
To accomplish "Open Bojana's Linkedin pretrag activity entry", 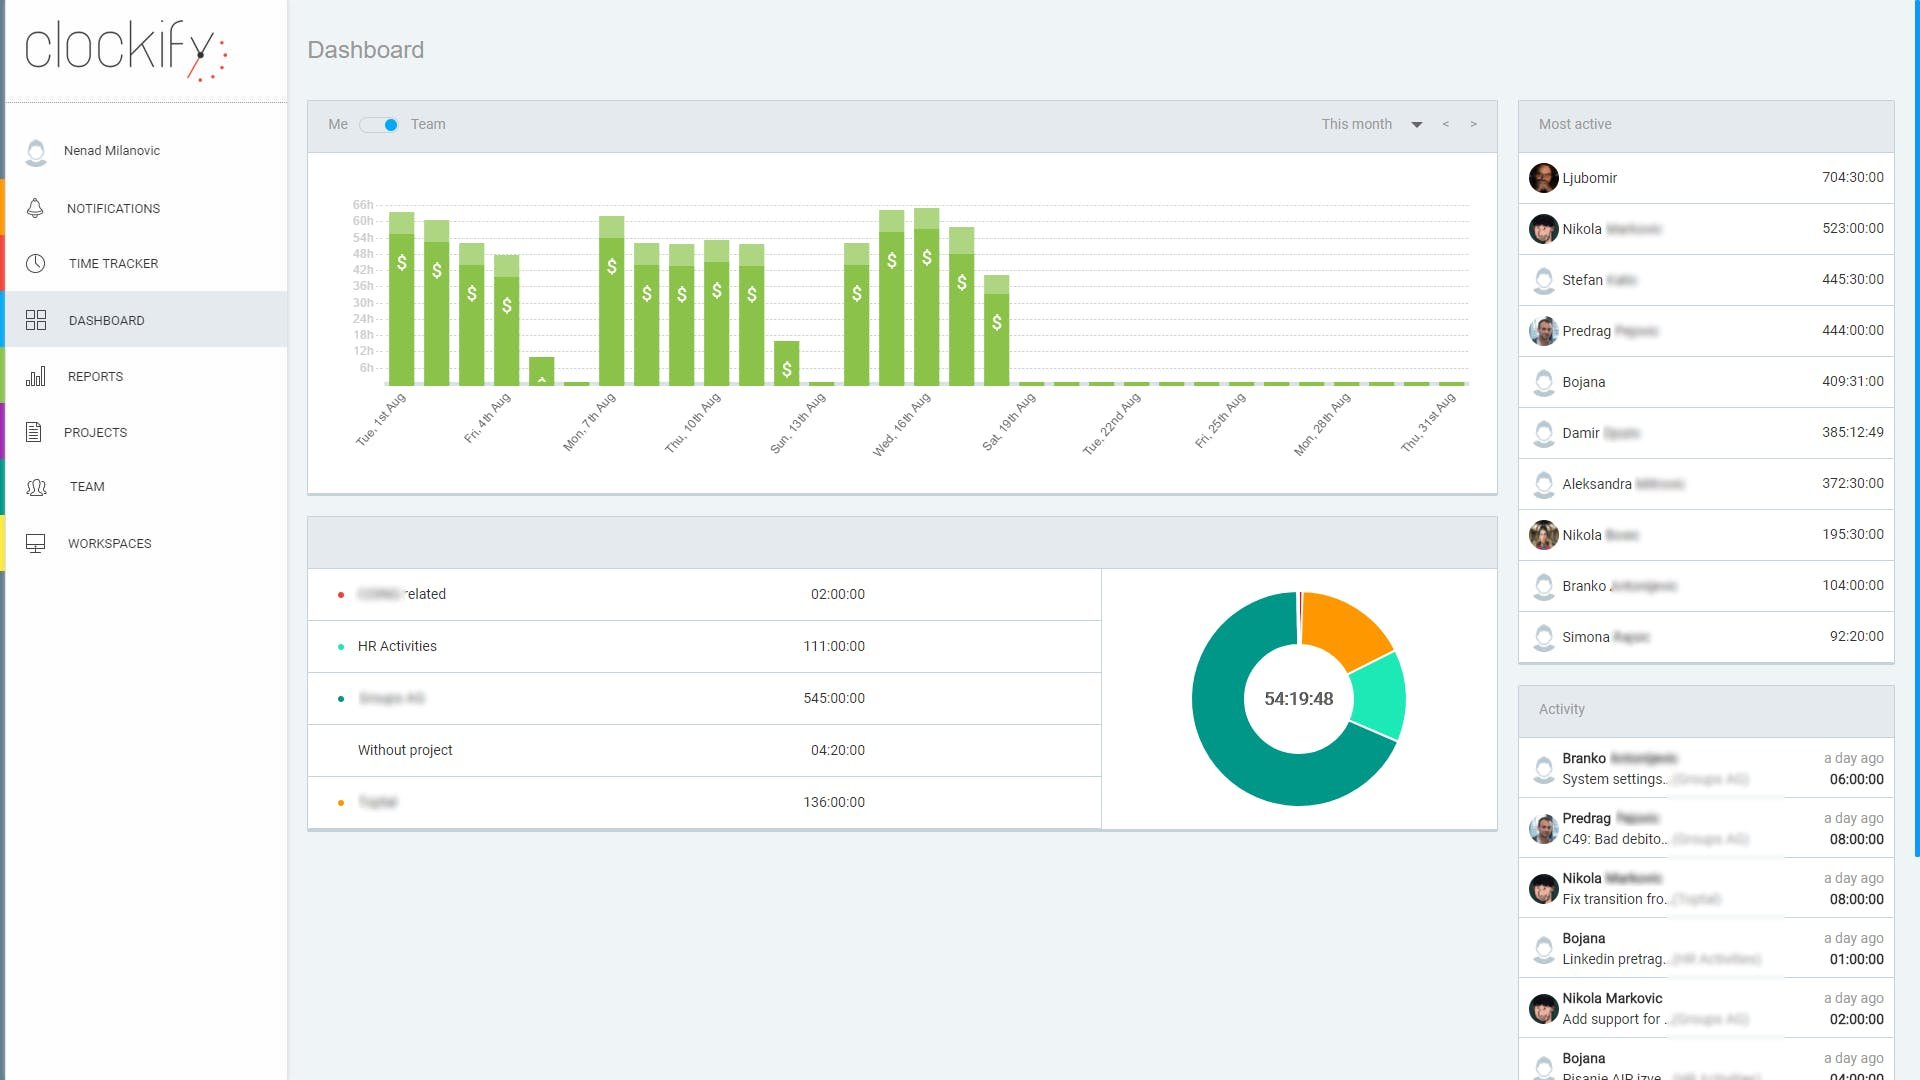I will point(1706,948).
